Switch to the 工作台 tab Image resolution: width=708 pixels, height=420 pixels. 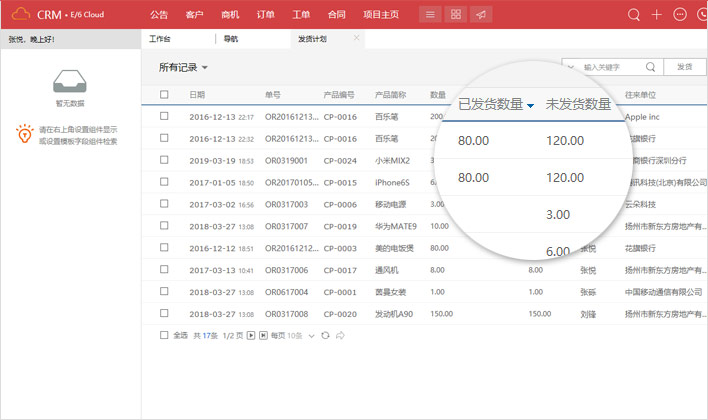pyautogui.click(x=159, y=39)
